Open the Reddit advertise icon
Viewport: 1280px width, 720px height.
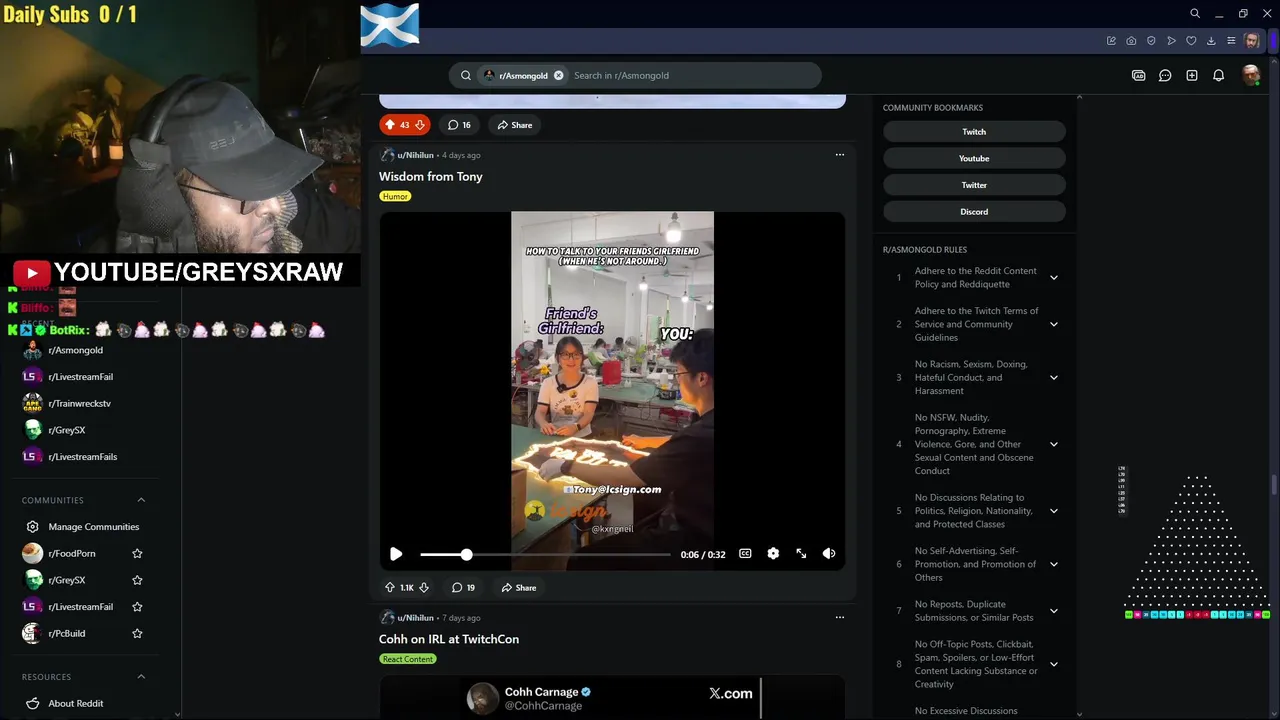(x=1138, y=75)
